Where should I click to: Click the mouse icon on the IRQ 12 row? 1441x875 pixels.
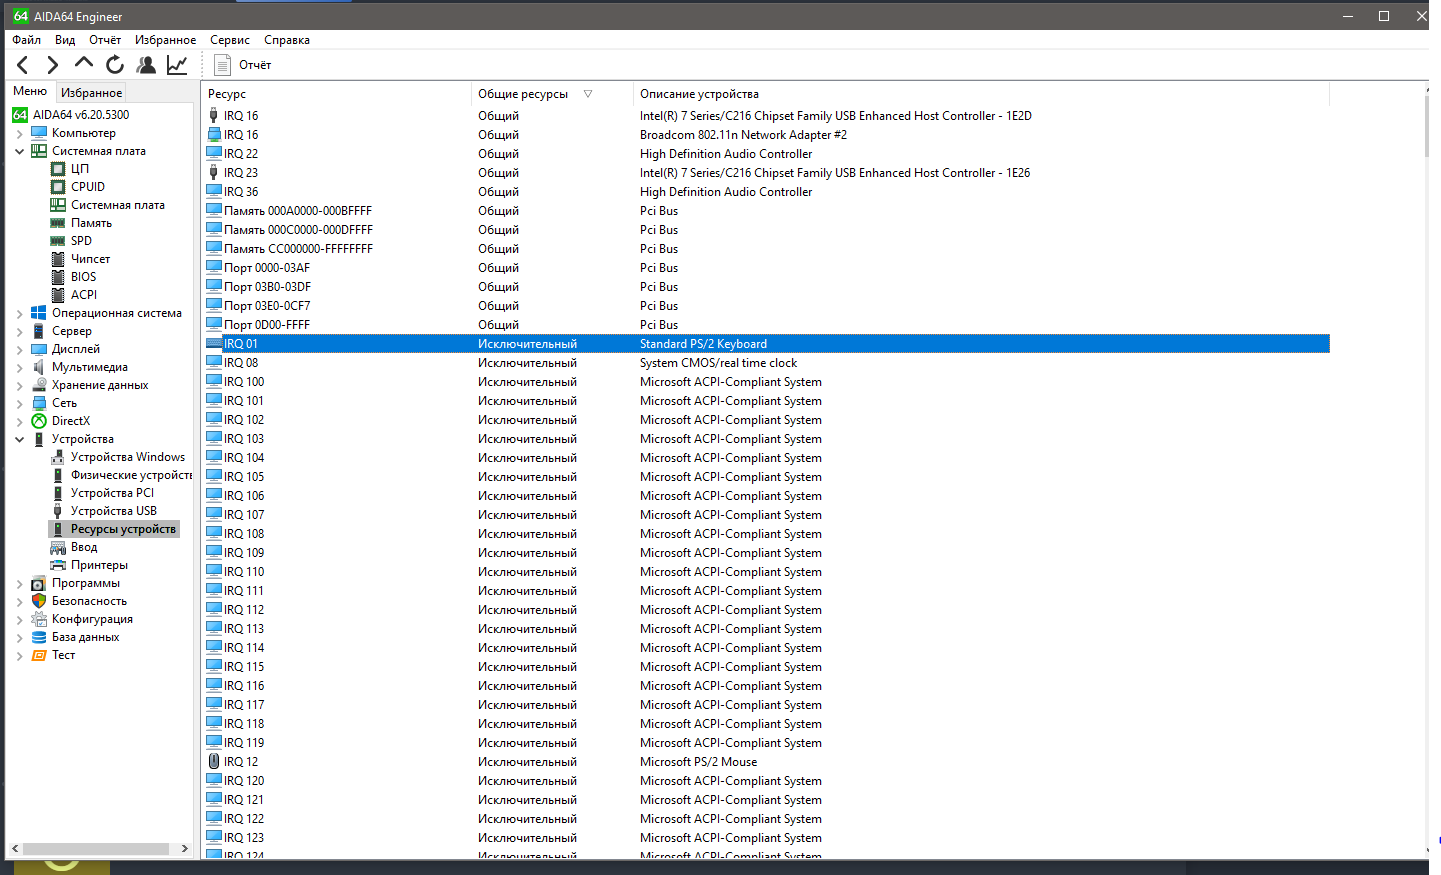214,762
